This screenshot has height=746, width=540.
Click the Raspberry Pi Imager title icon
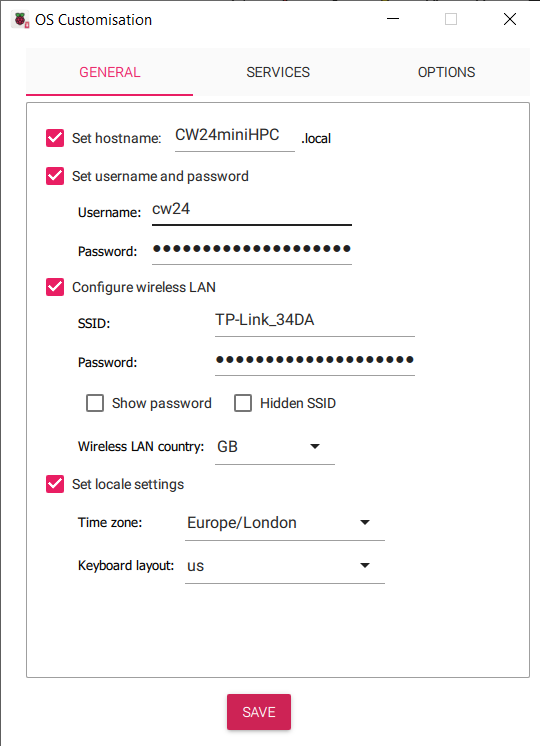pos(20,20)
